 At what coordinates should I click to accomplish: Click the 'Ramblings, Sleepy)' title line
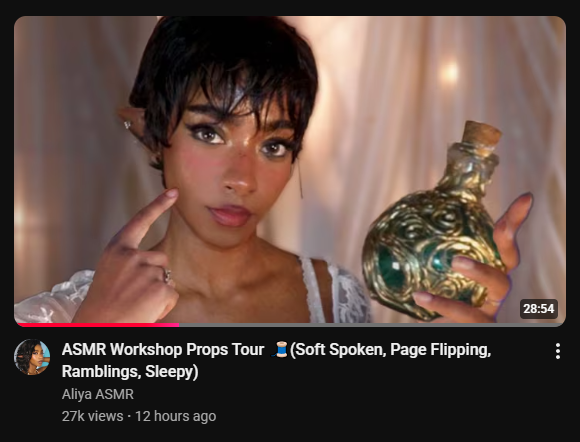[130, 371]
